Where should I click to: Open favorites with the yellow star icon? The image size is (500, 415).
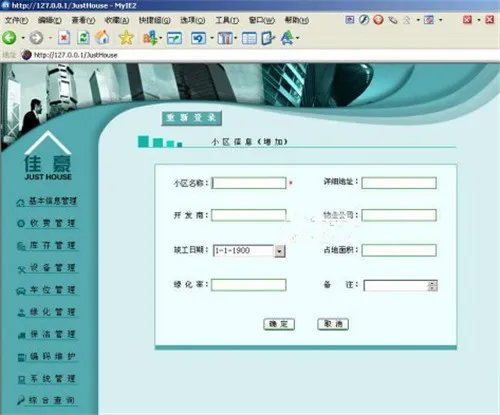(x=126, y=38)
